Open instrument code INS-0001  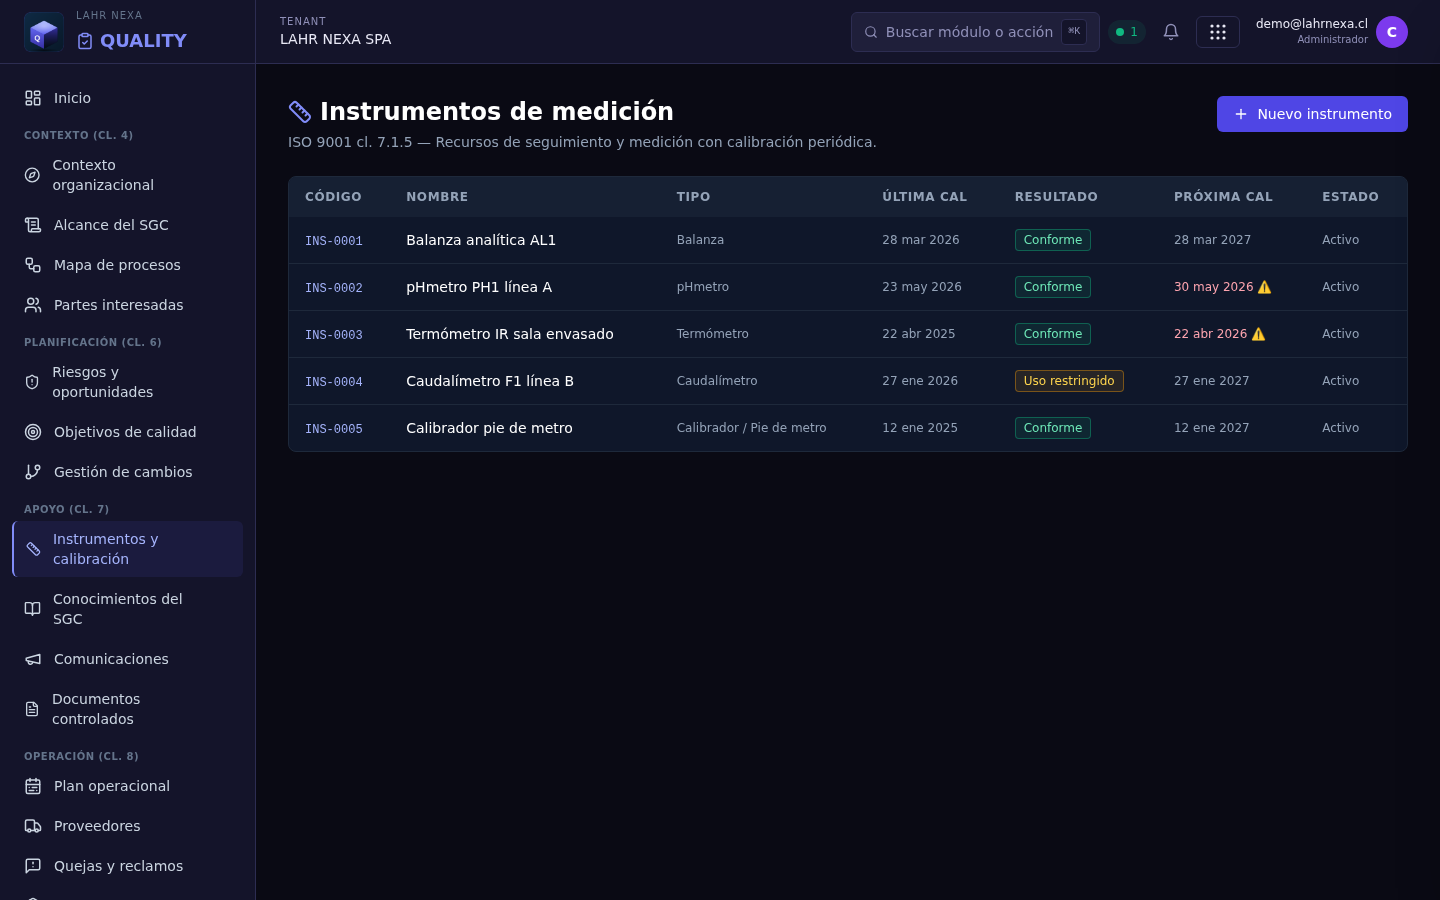[334, 241]
